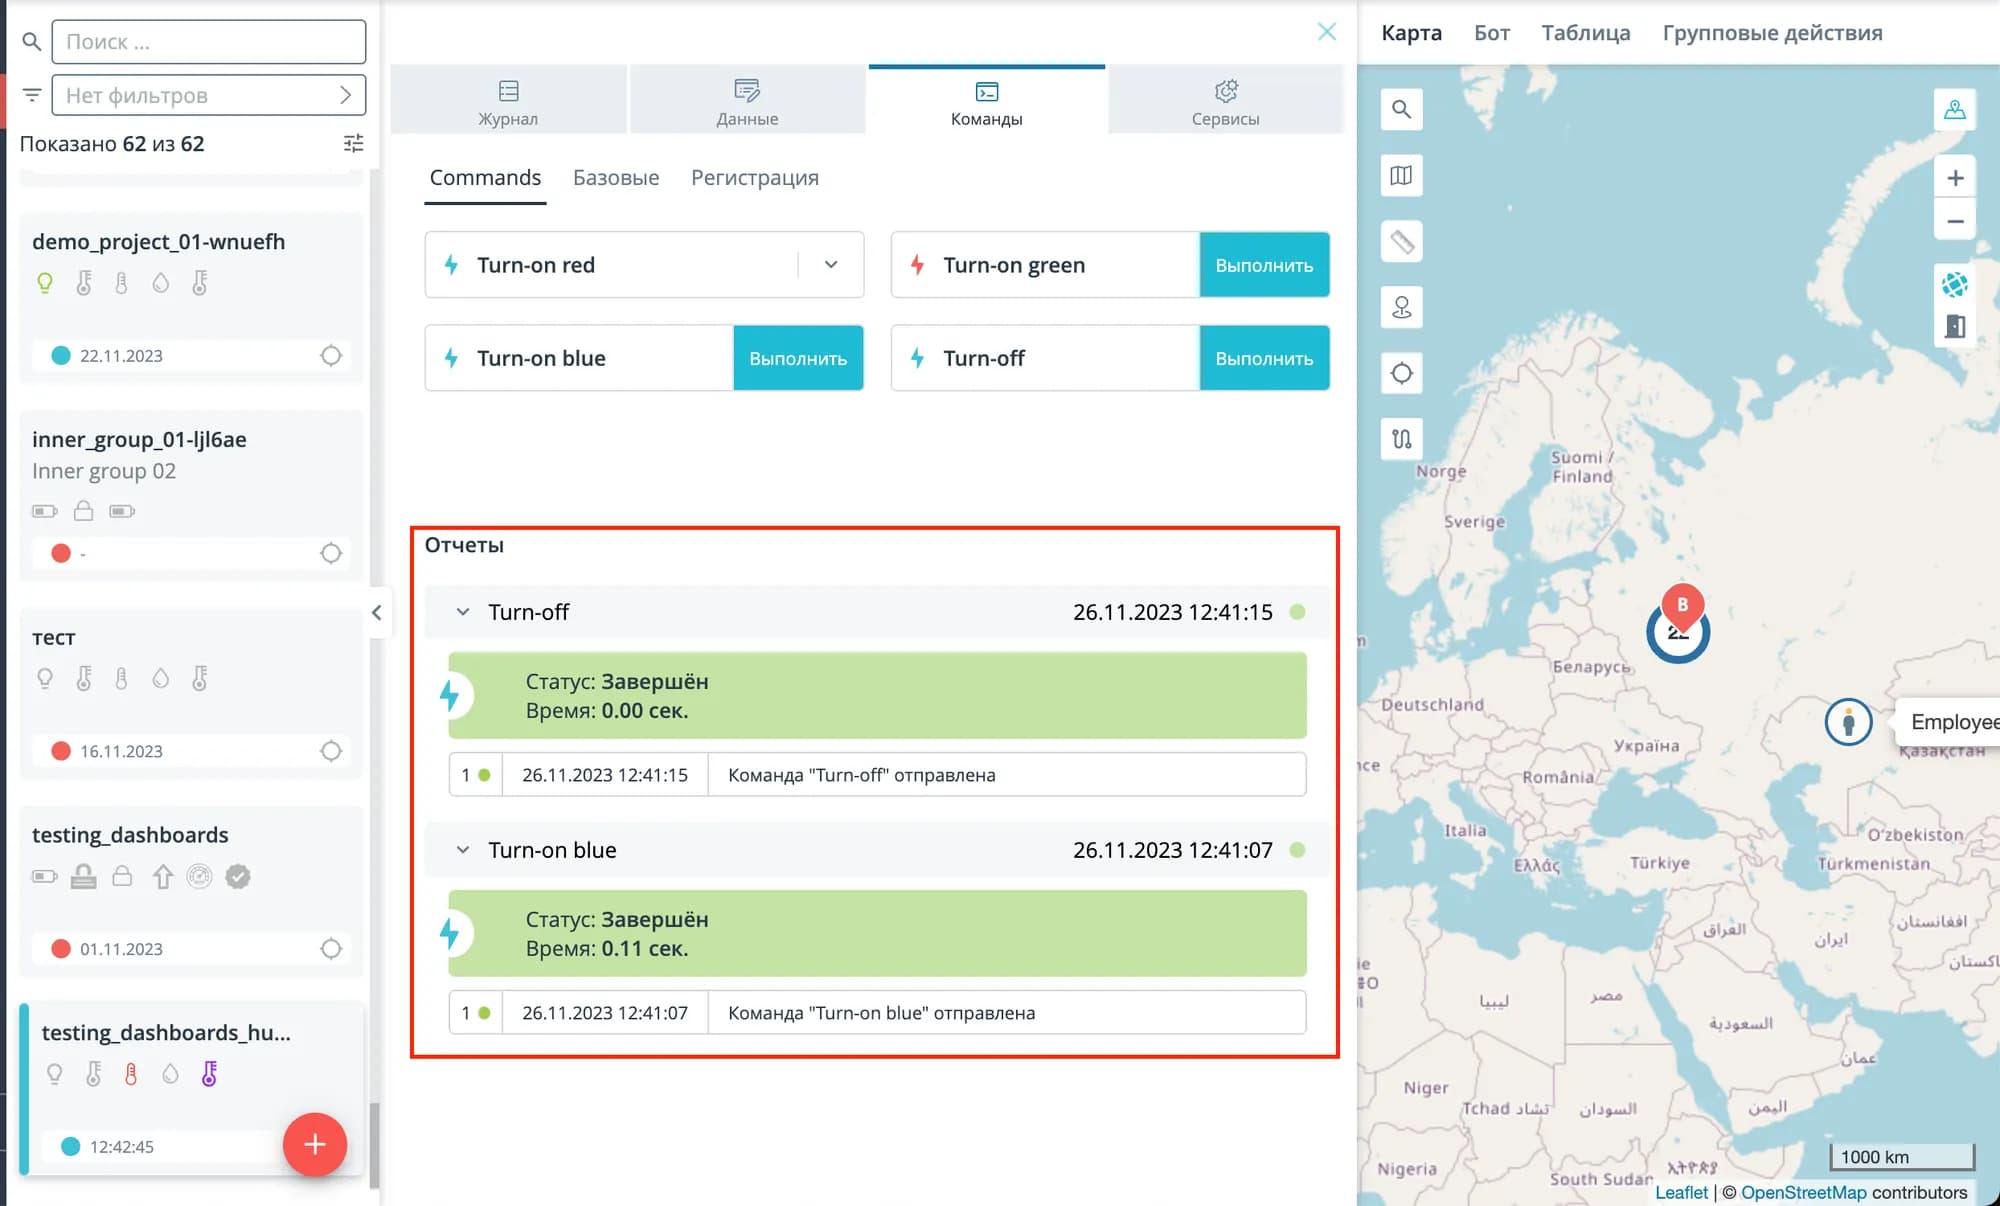Zoom in the map with plus

1955,178
